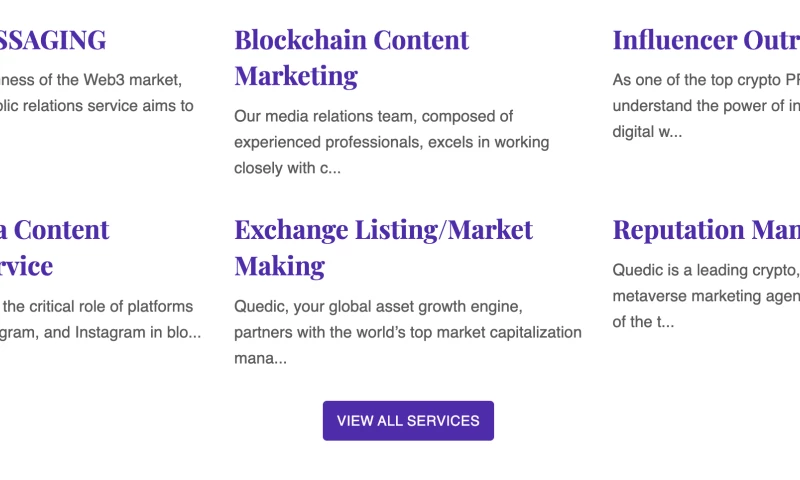Open the Reputation Management service heading
This screenshot has height=480, width=800.
pyautogui.click(x=705, y=229)
